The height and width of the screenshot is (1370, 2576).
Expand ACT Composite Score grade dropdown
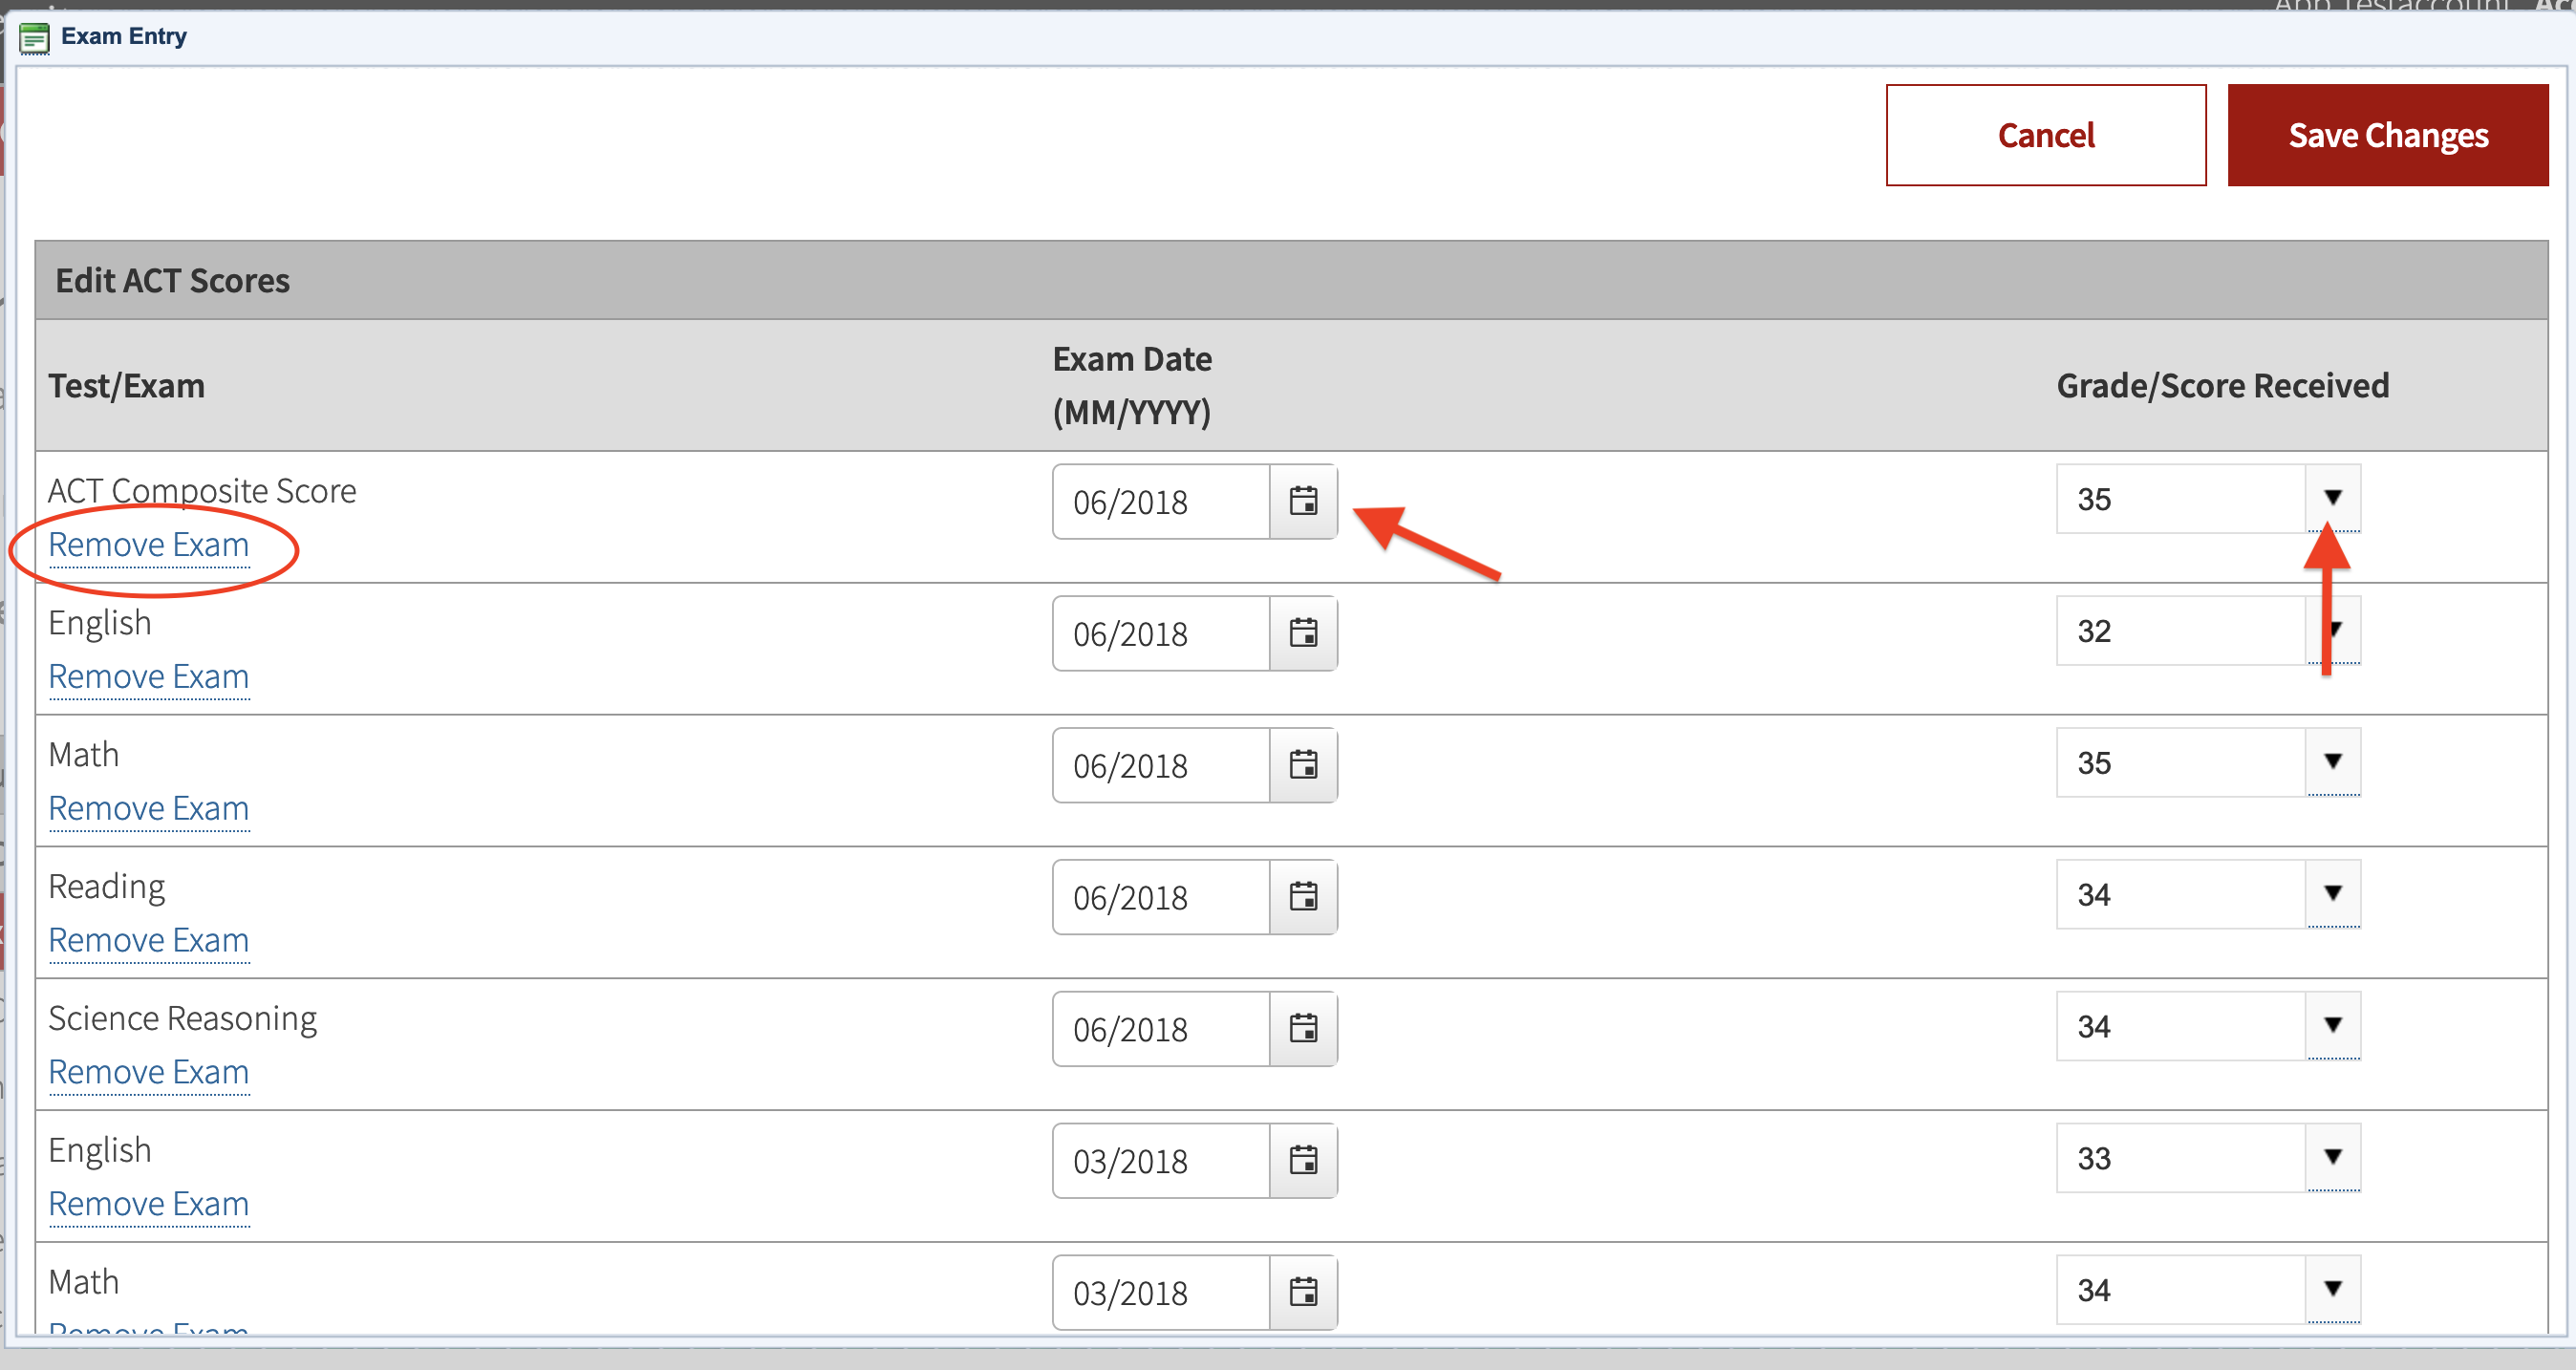[x=2332, y=498]
